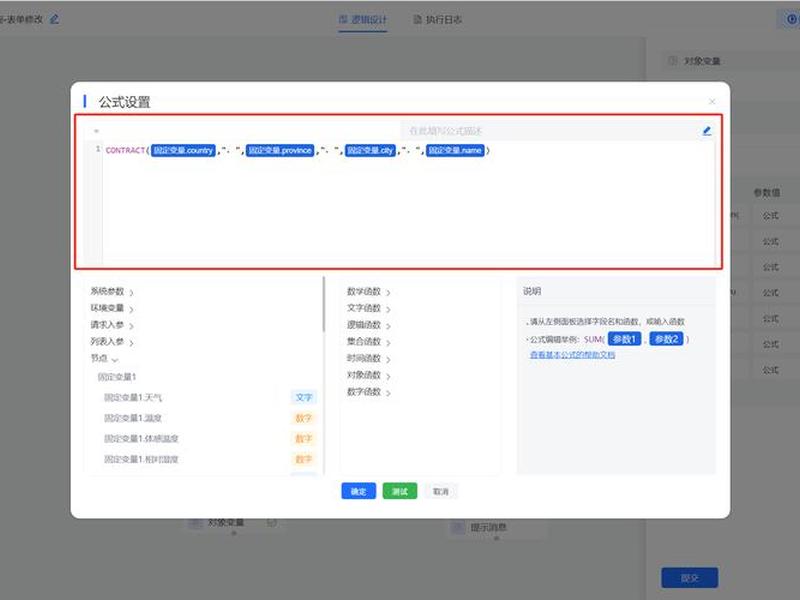Click the 数字 type tag beside 相对湿度

(304, 460)
